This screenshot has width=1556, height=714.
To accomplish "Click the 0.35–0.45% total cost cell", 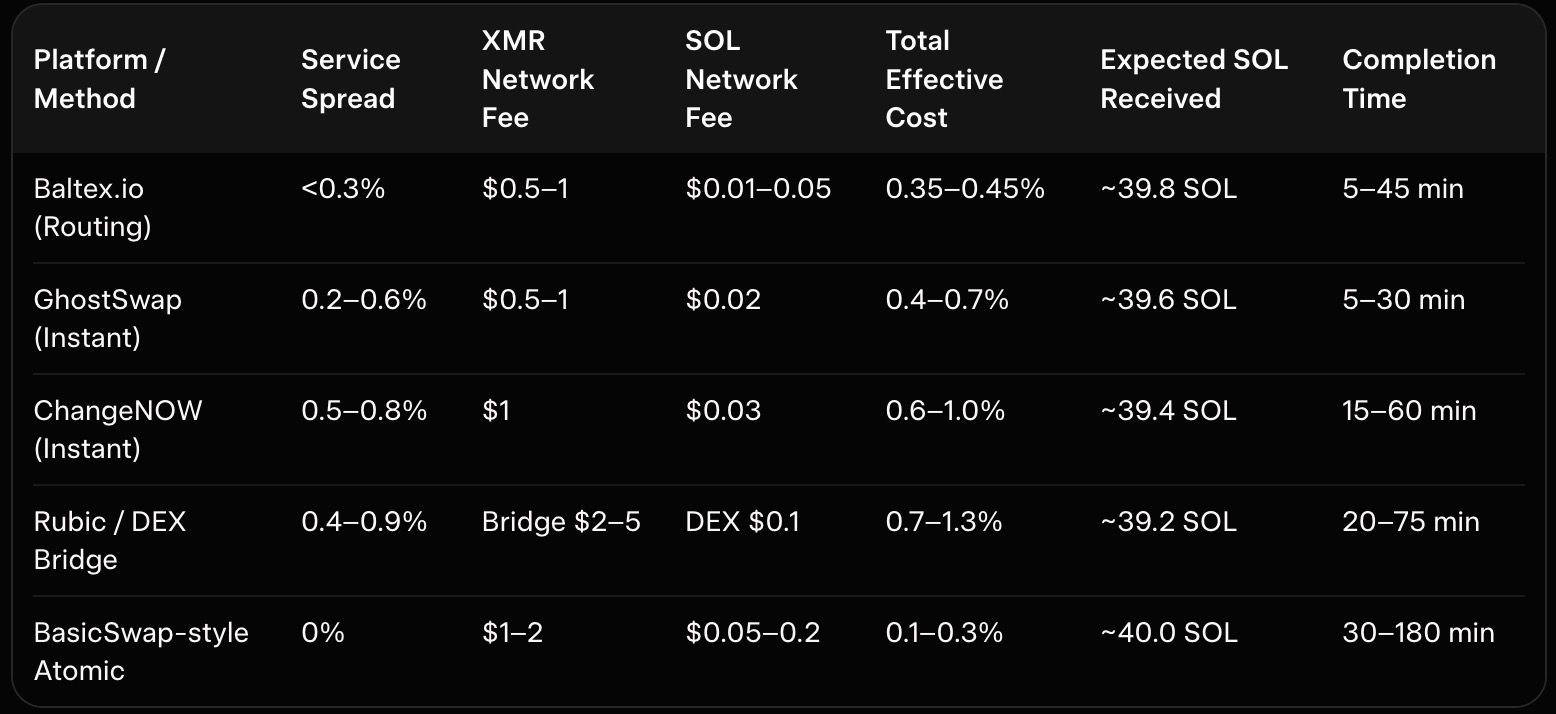I will (965, 189).
